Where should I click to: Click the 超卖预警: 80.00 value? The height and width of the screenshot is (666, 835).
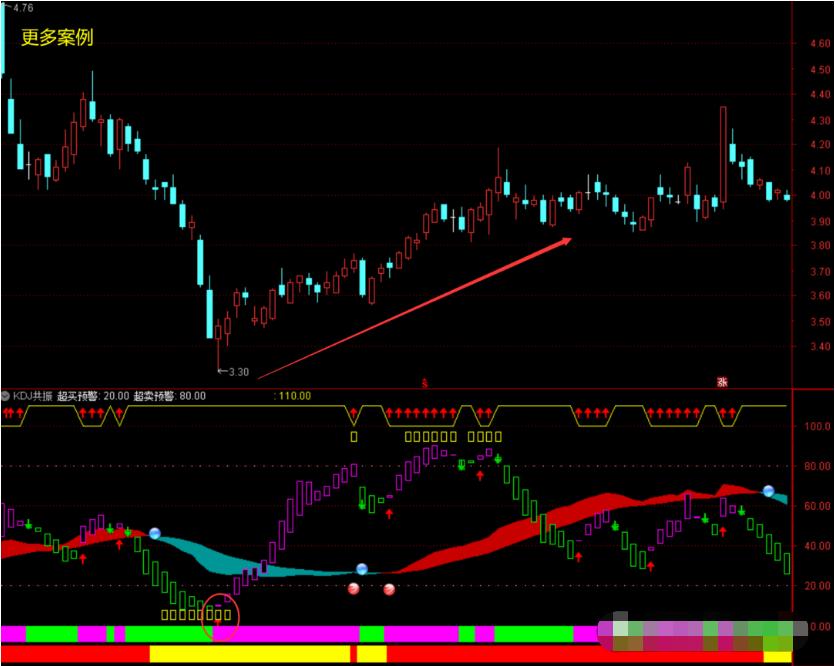169,396
